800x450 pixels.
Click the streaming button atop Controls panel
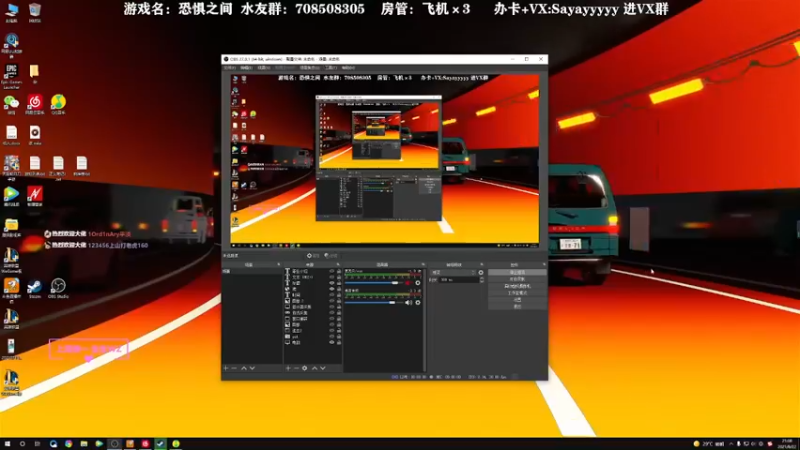517,272
